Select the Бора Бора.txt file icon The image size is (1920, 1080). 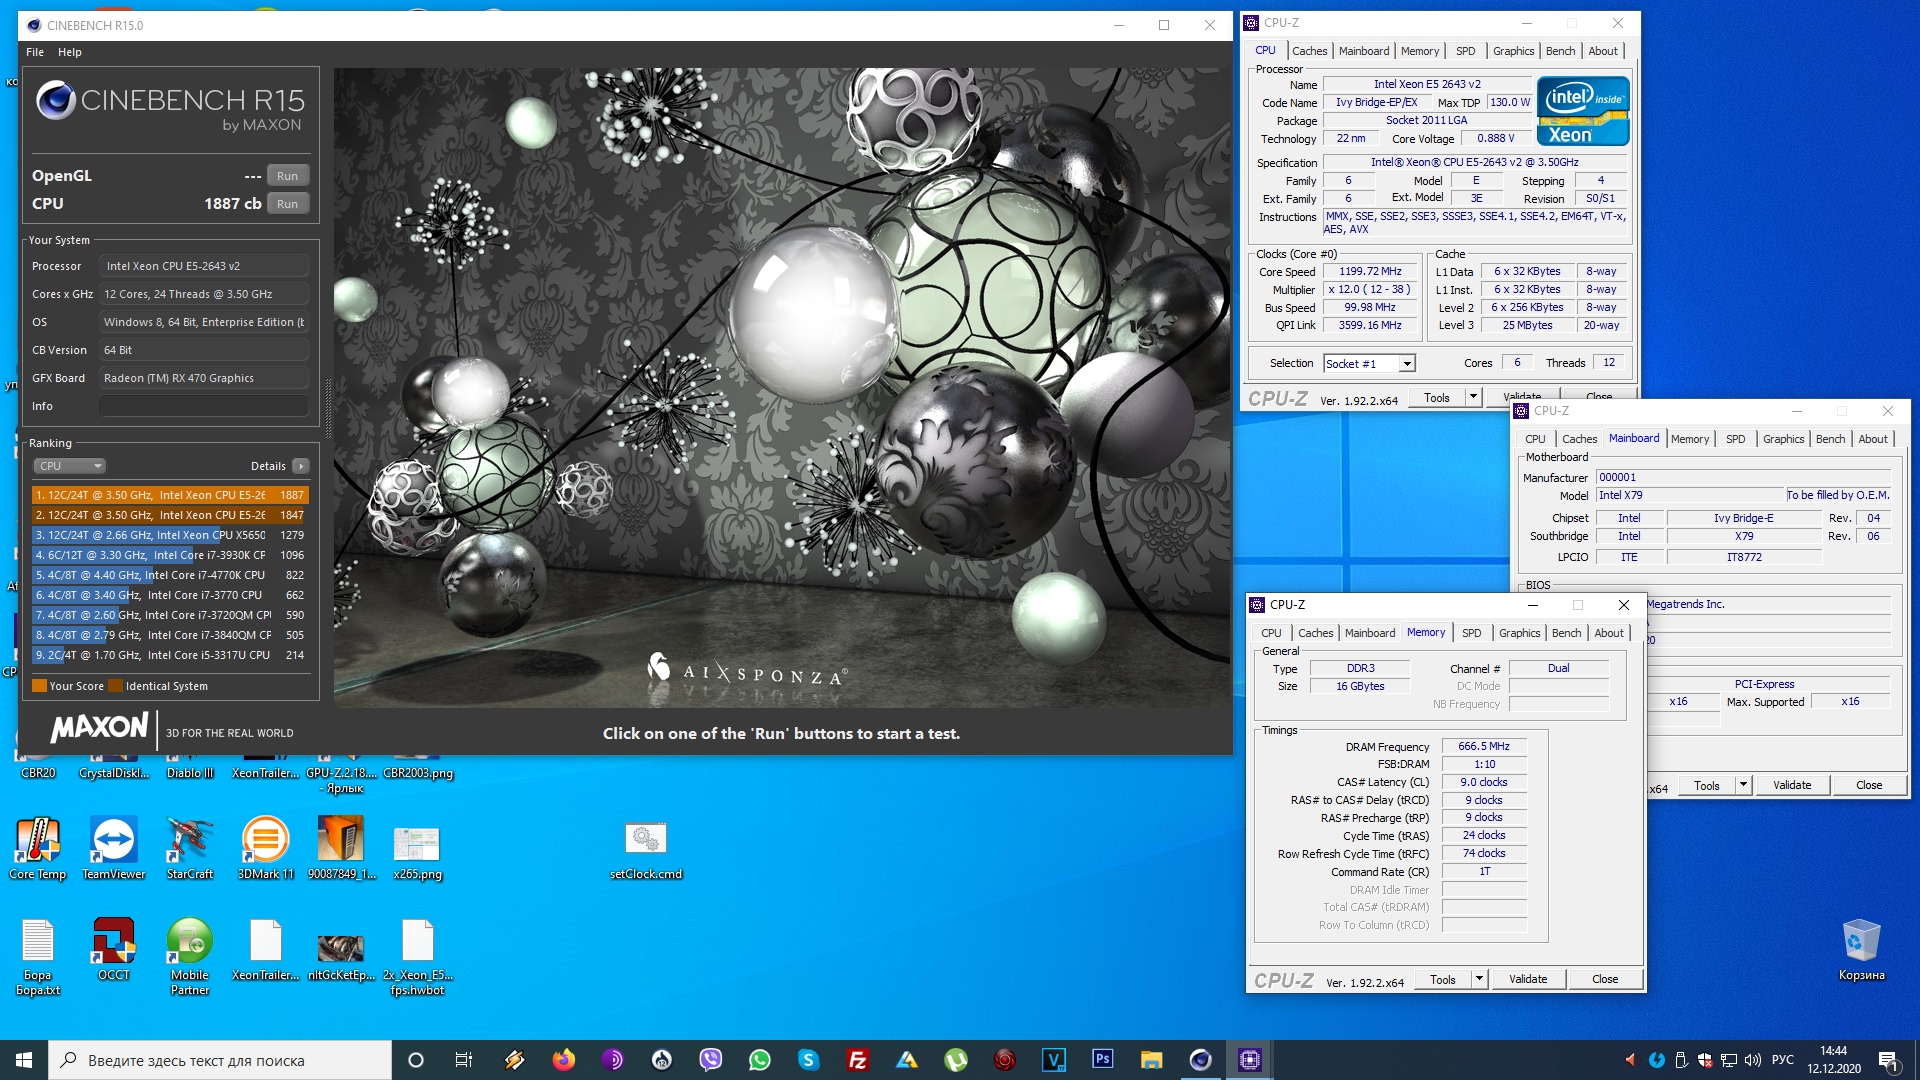tap(38, 956)
